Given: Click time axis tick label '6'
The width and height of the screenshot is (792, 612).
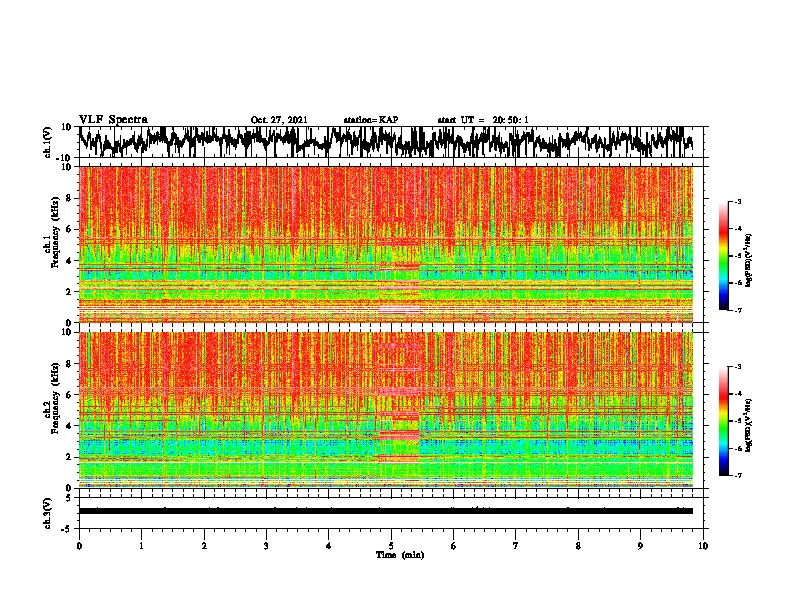Looking at the screenshot, I should click(x=453, y=546).
